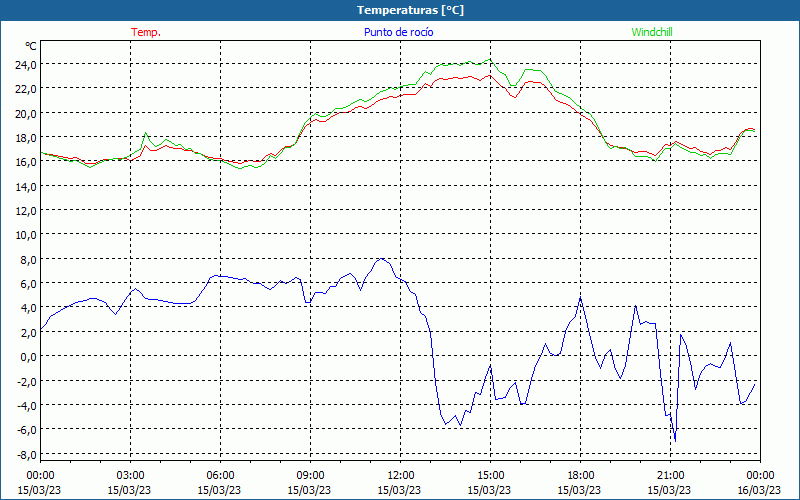Click the 14,0 y-axis value
This screenshot has width=800, height=500.
coord(26,186)
